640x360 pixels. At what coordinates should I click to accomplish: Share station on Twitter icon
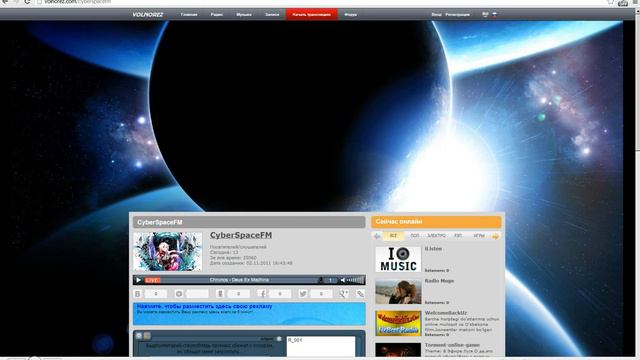(x=302, y=293)
